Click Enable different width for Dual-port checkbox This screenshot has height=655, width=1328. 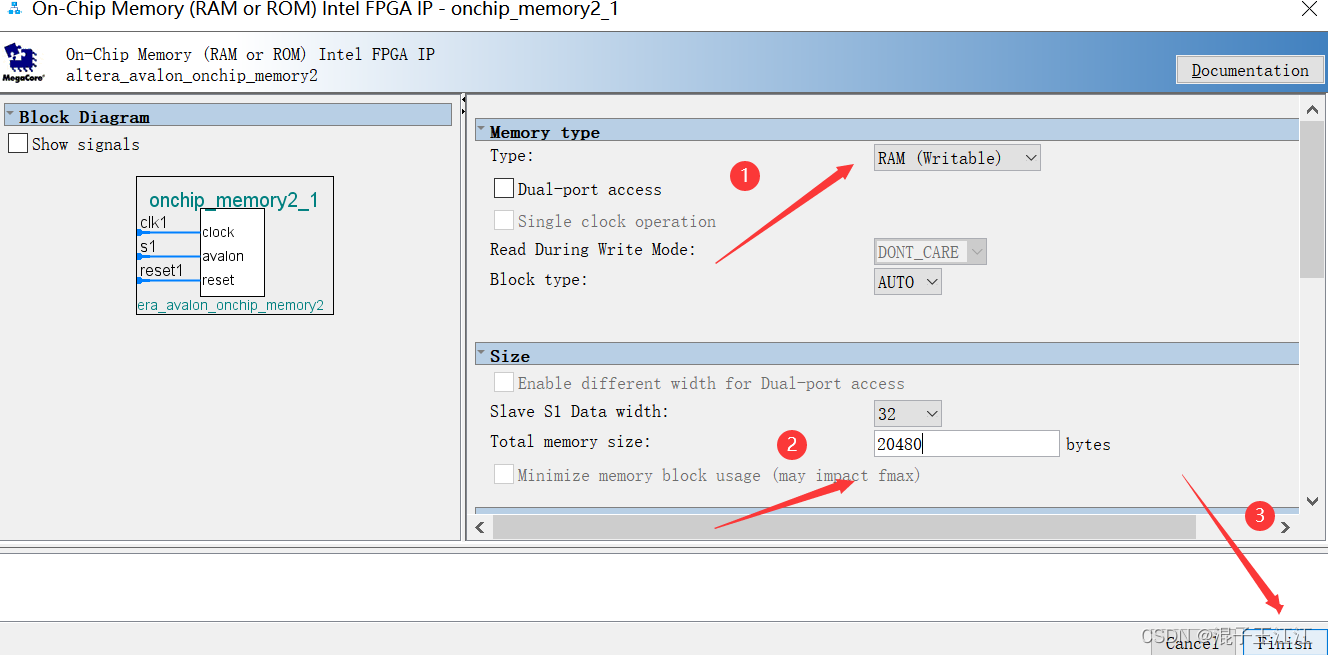pos(504,382)
